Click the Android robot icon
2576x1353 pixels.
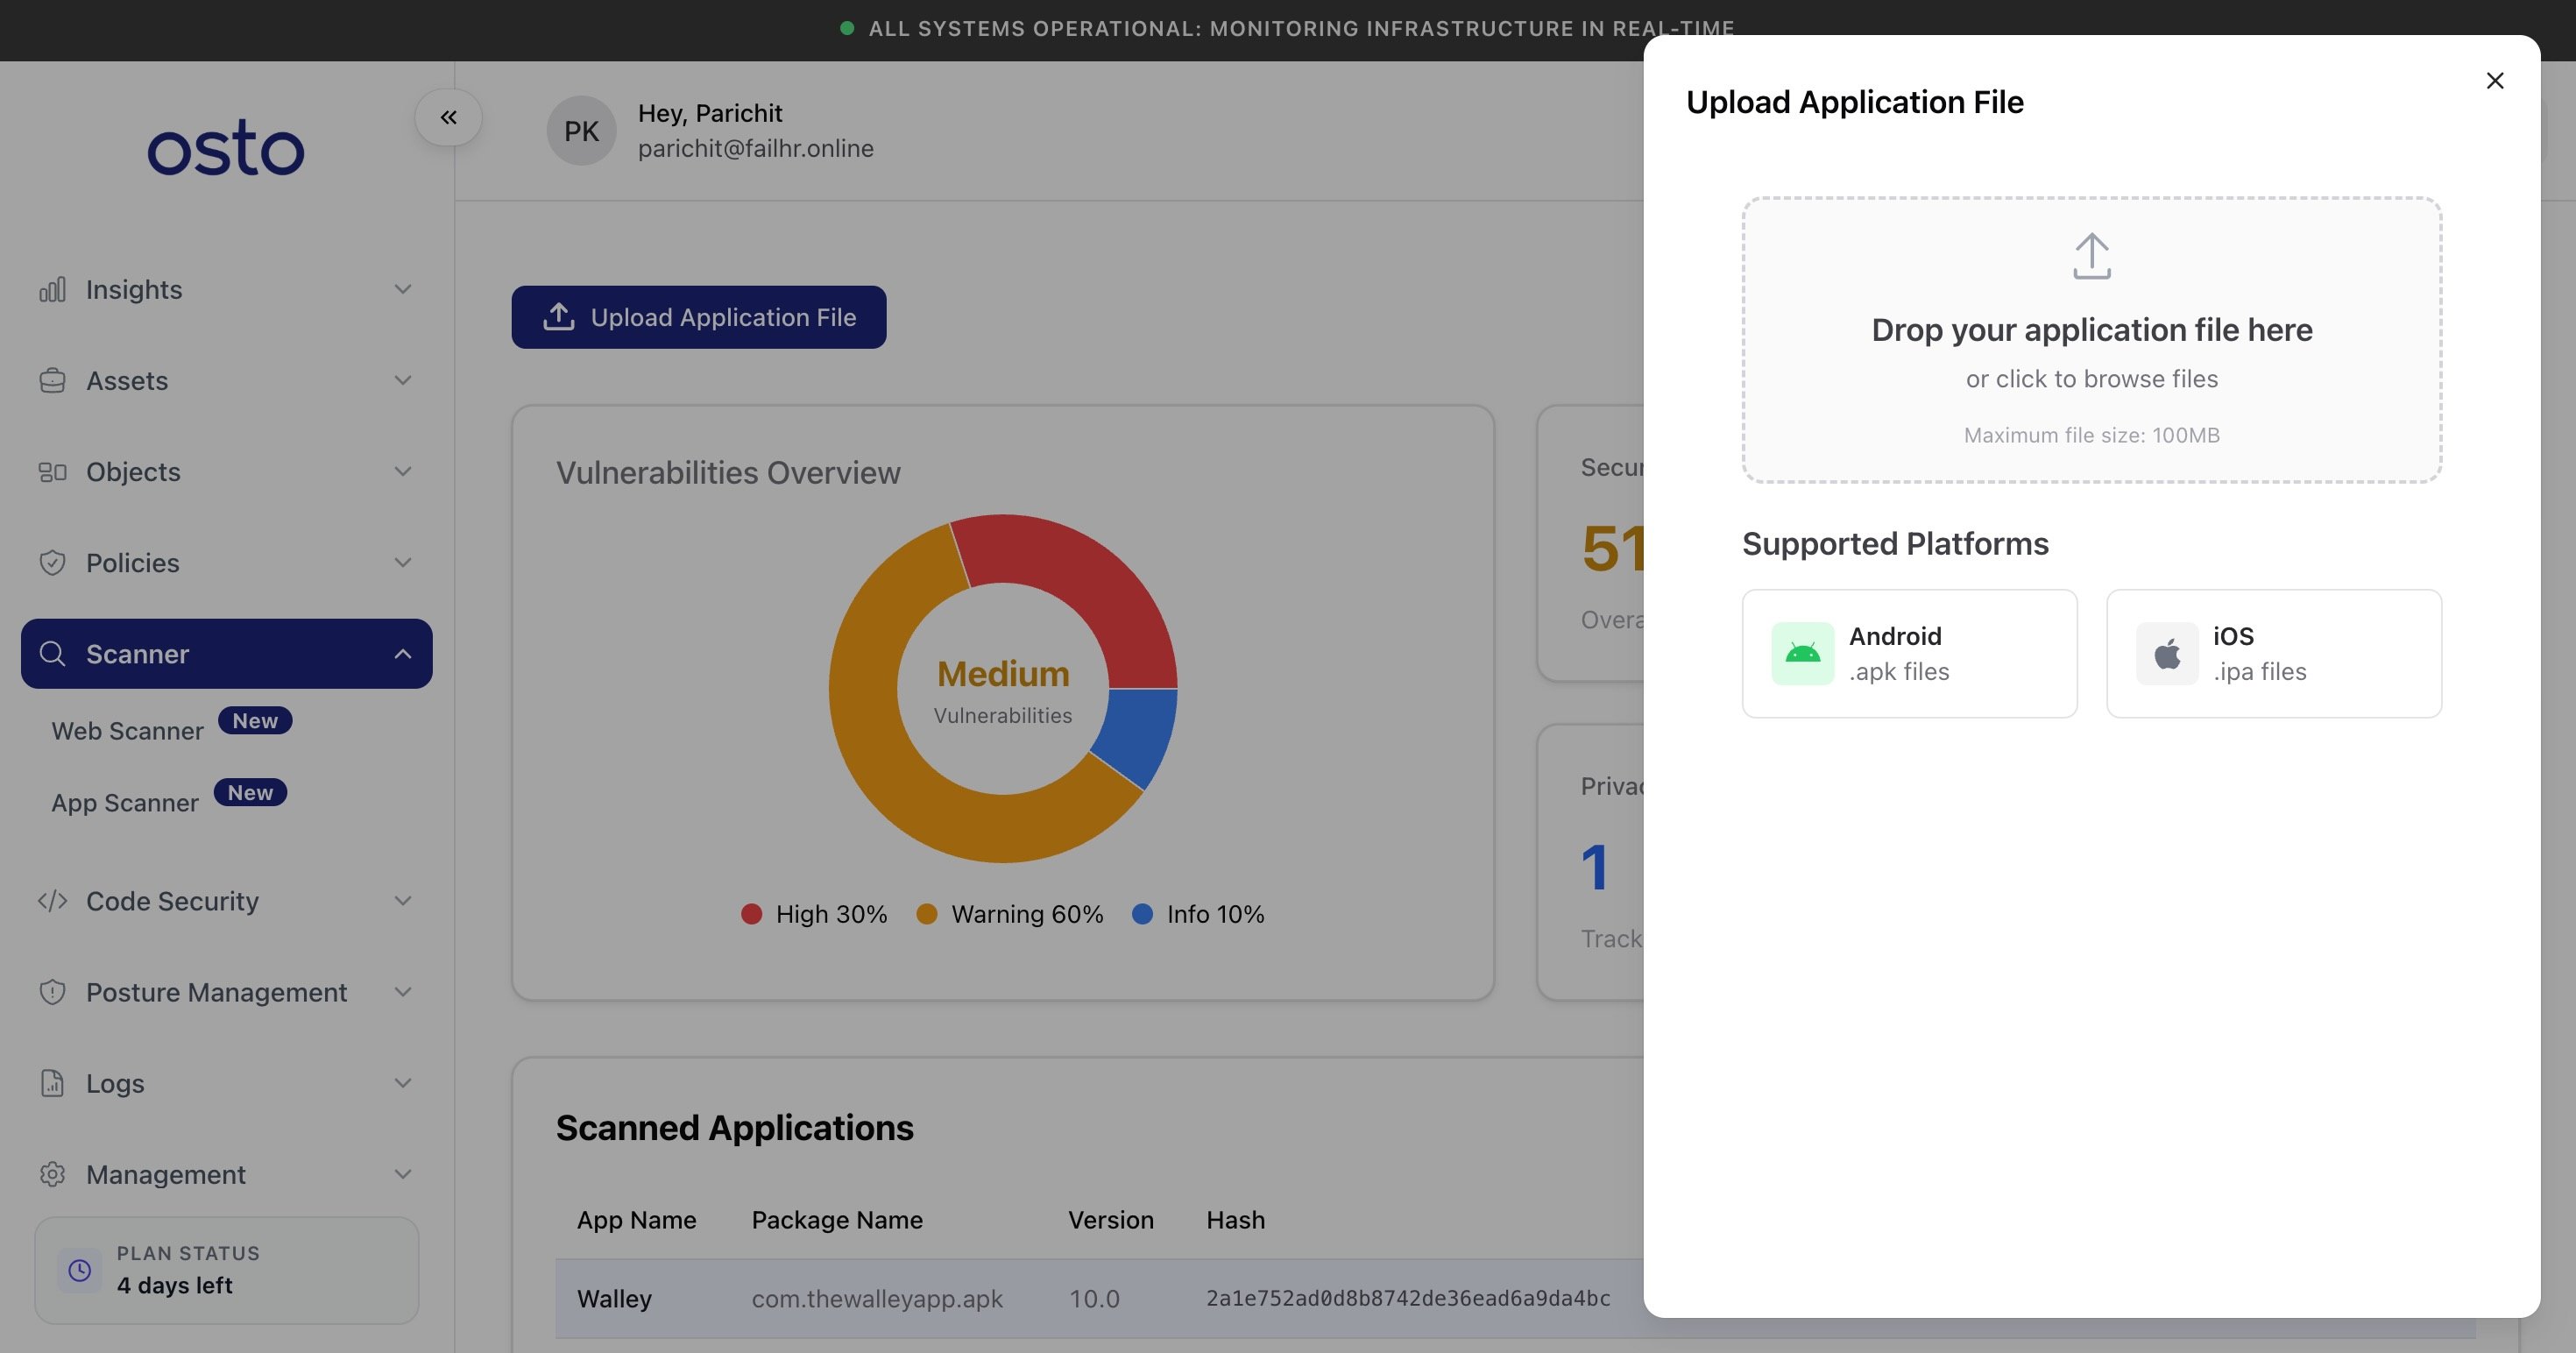click(x=1802, y=654)
